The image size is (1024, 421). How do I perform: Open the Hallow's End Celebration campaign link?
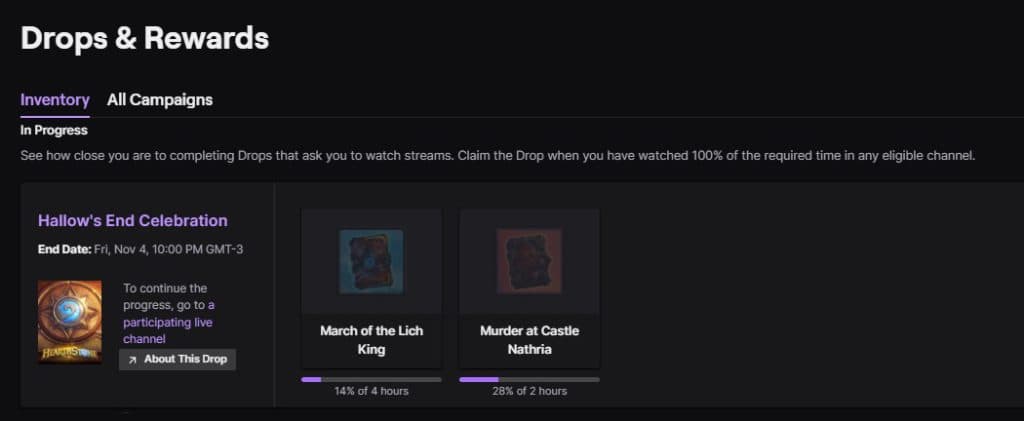pyautogui.click(x=133, y=221)
